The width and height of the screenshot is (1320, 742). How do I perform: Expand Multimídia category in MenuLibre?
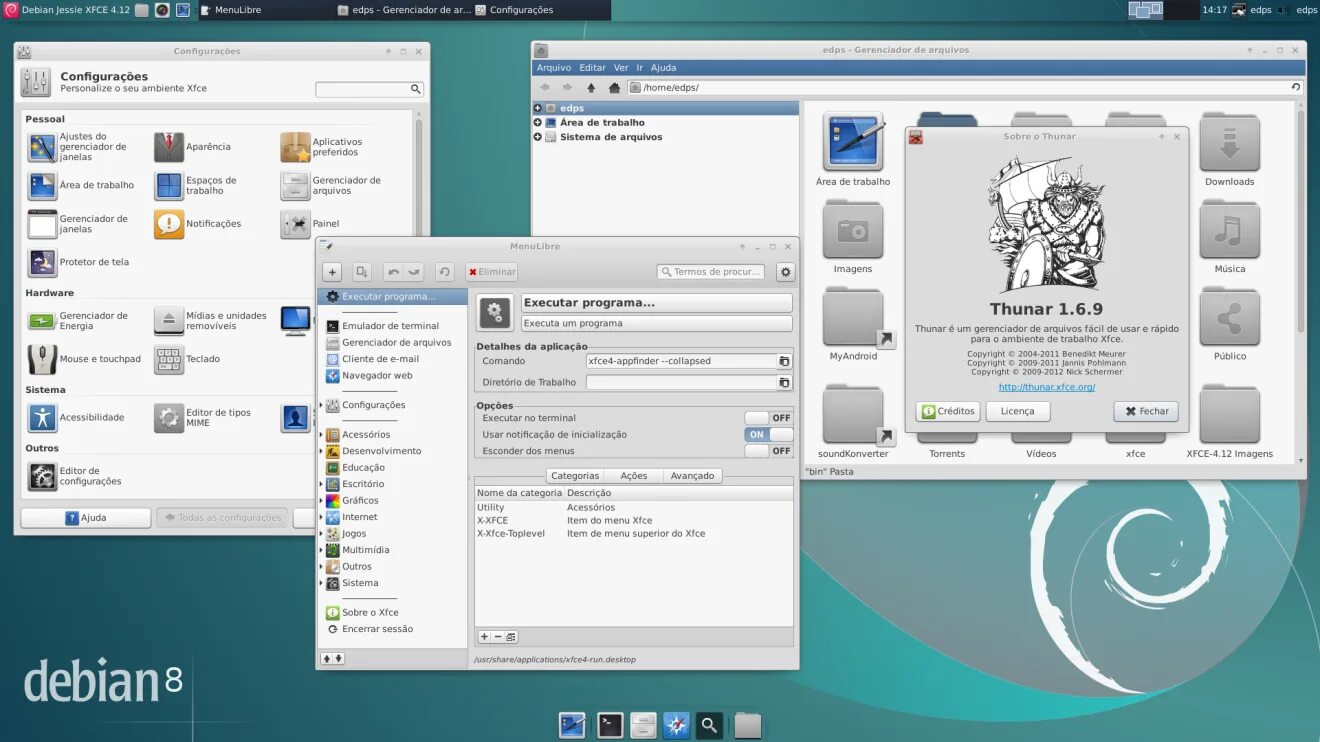click(x=321, y=550)
